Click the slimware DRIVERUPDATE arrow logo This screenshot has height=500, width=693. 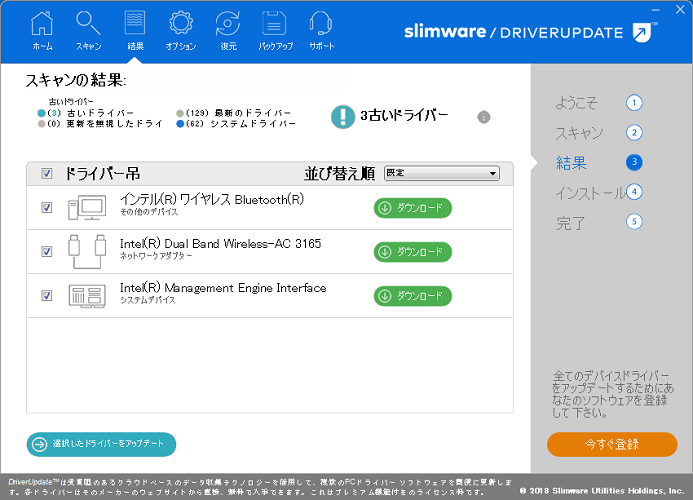pos(642,32)
